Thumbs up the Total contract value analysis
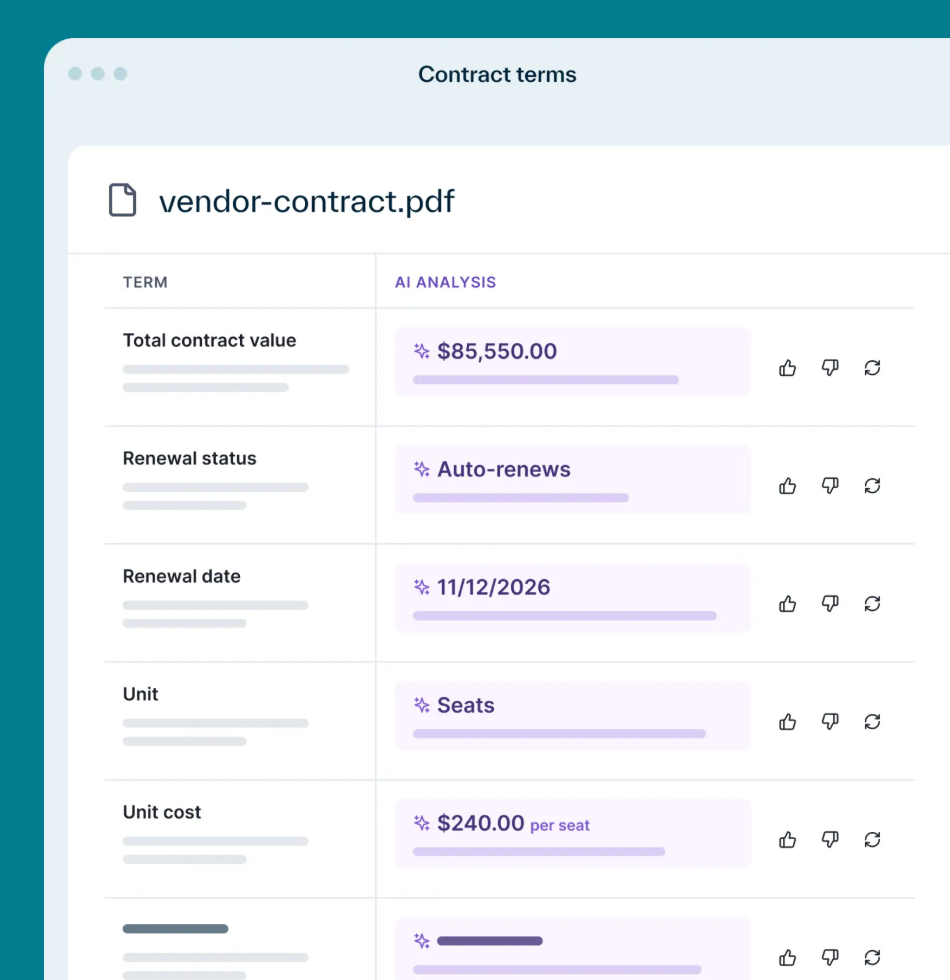Viewport: 950px width, 980px height. [x=788, y=368]
